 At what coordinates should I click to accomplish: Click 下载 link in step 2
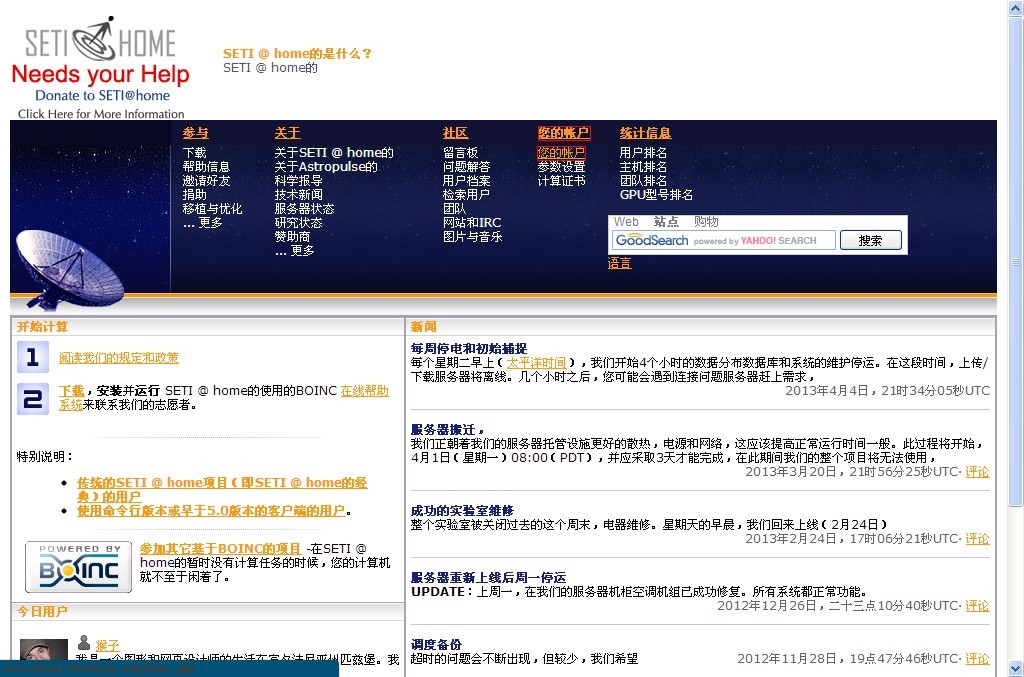[71, 390]
